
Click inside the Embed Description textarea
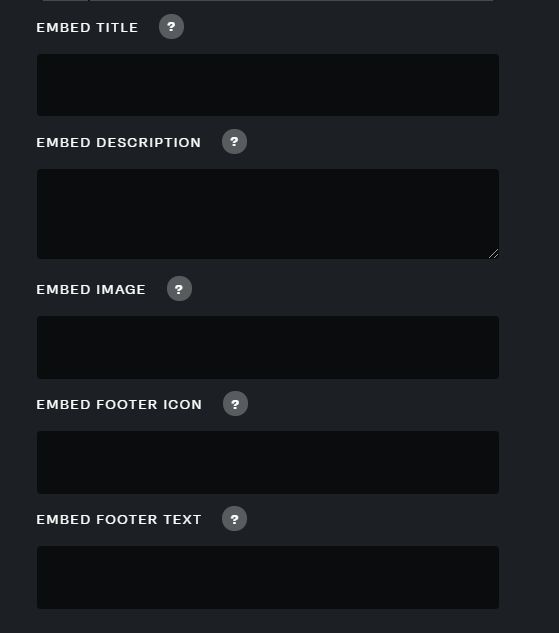[x=268, y=214]
